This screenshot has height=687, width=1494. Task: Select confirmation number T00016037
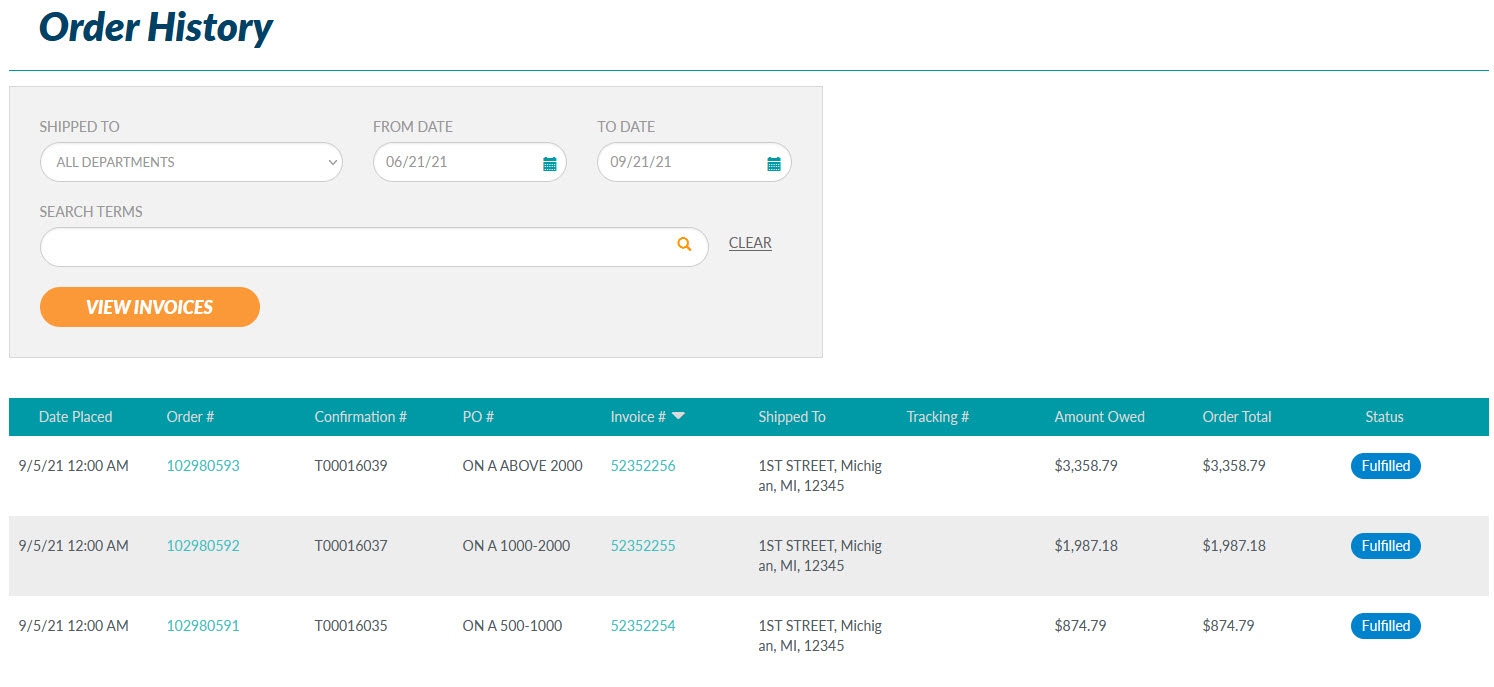pyautogui.click(x=351, y=546)
